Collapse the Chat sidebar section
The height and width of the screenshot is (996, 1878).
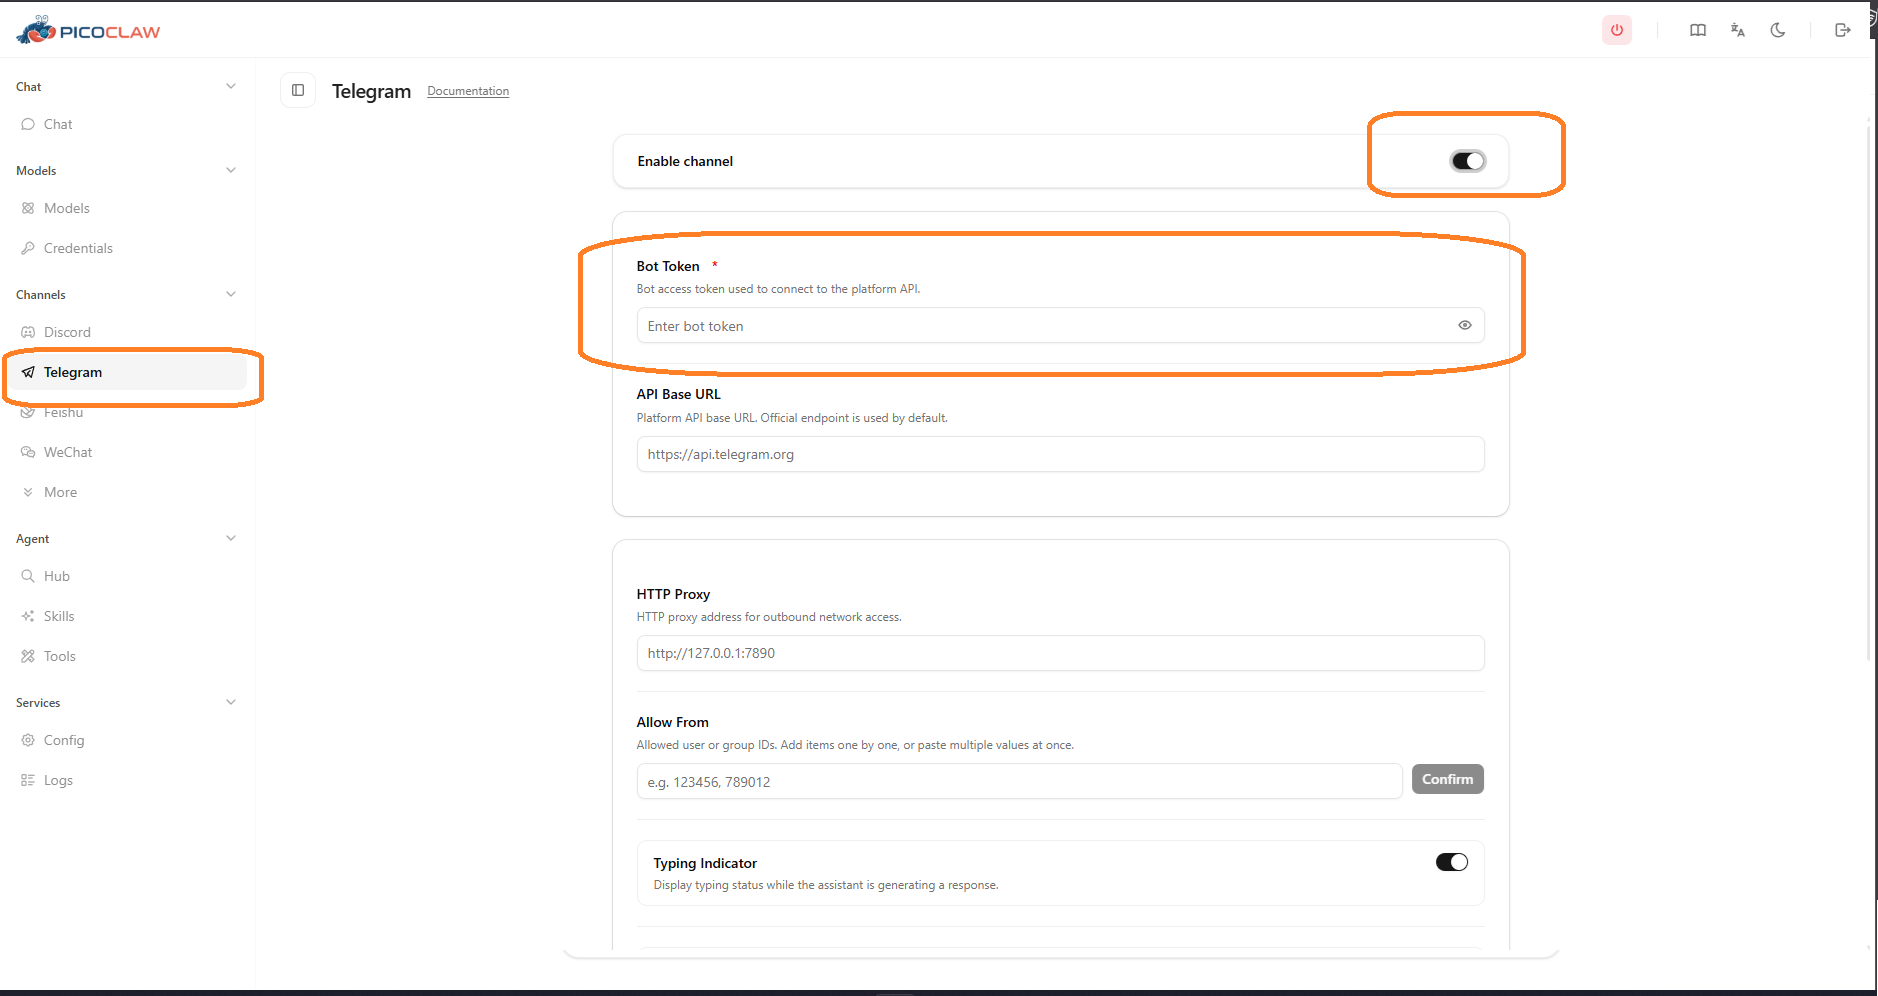231,86
